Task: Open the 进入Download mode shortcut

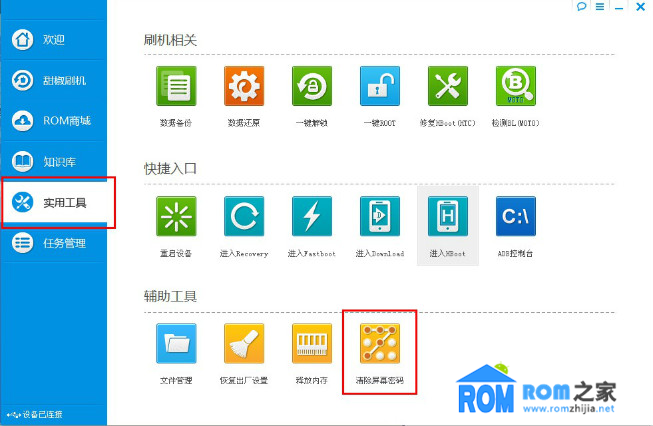Action: pyautogui.click(x=380, y=216)
